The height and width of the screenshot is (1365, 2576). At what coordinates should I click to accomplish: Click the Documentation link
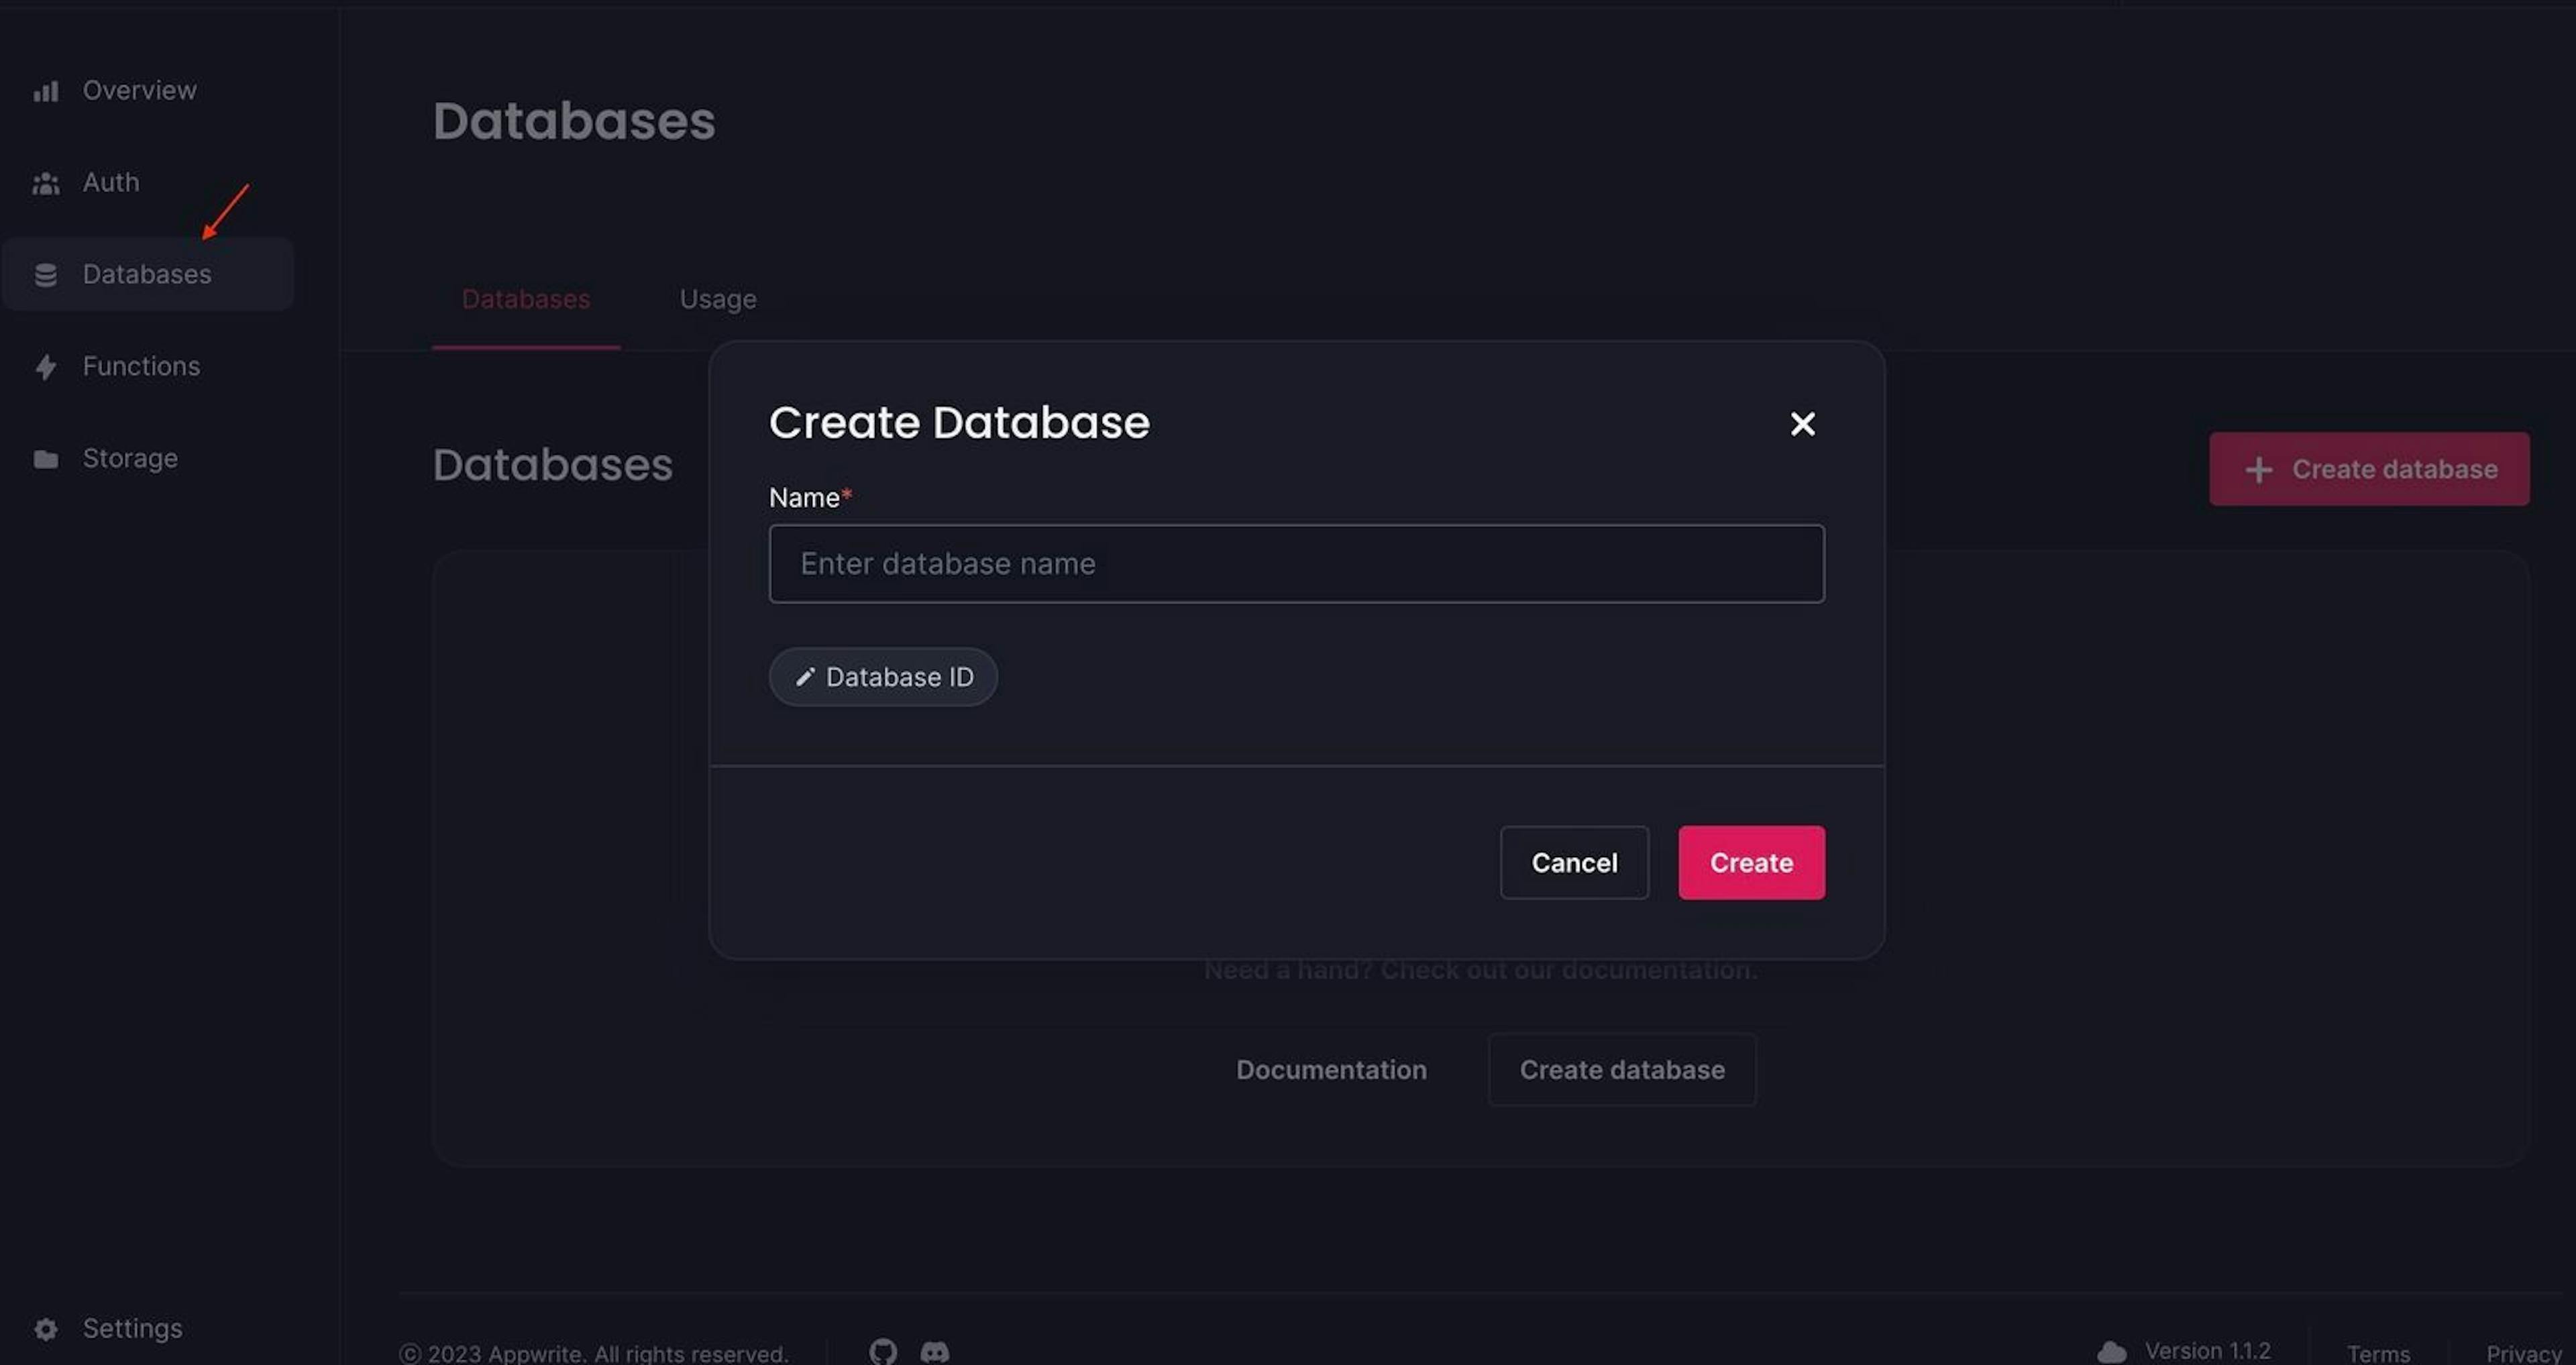(x=1330, y=1069)
